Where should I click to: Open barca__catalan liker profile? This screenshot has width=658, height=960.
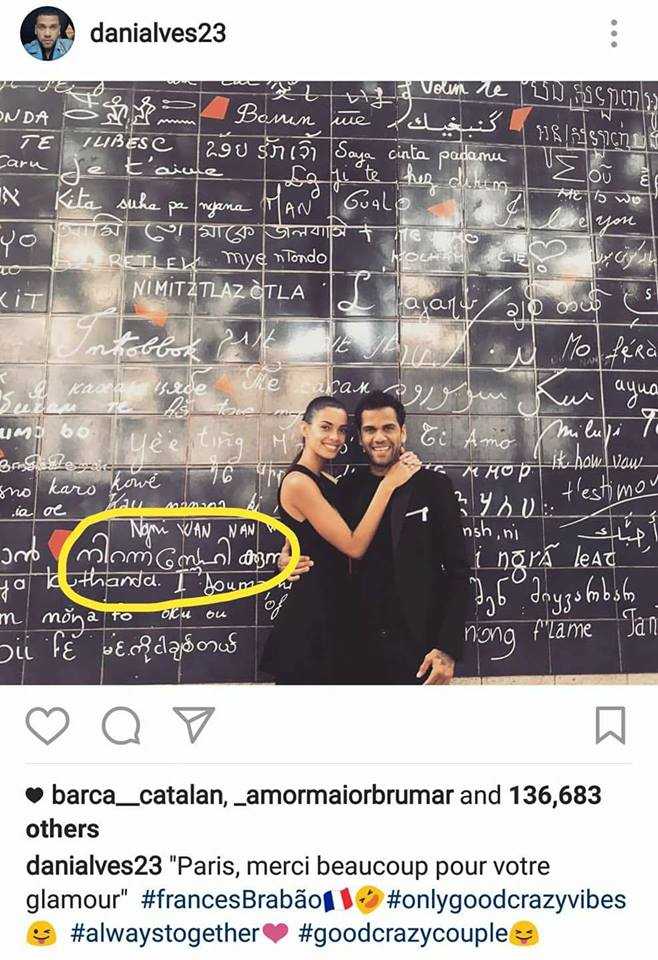(x=136, y=795)
